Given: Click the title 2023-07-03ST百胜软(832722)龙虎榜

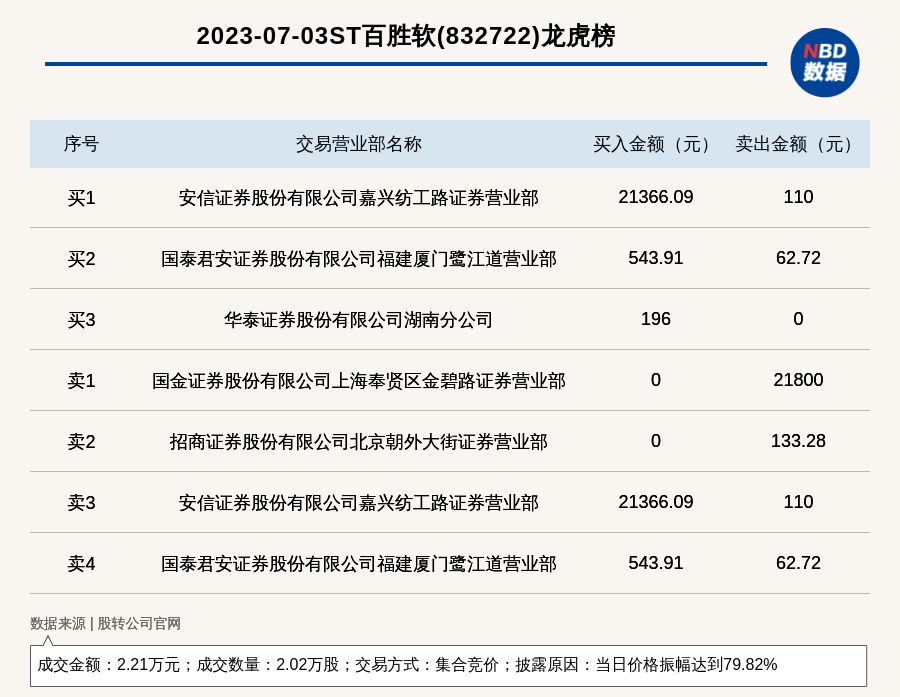Looking at the screenshot, I should coord(406,36).
